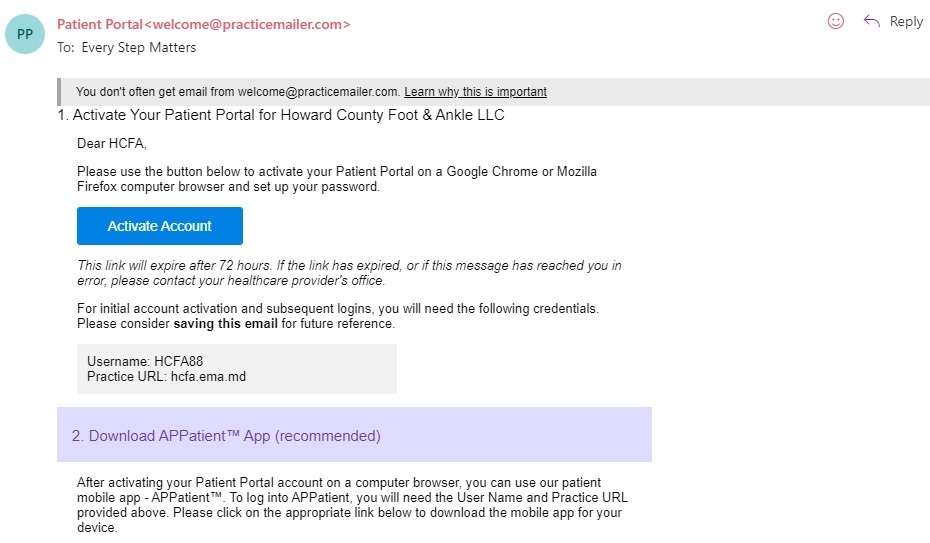Click the Reply text label
The width and height of the screenshot is (930, 543).
pyautogui.click(x=906, y=21)
